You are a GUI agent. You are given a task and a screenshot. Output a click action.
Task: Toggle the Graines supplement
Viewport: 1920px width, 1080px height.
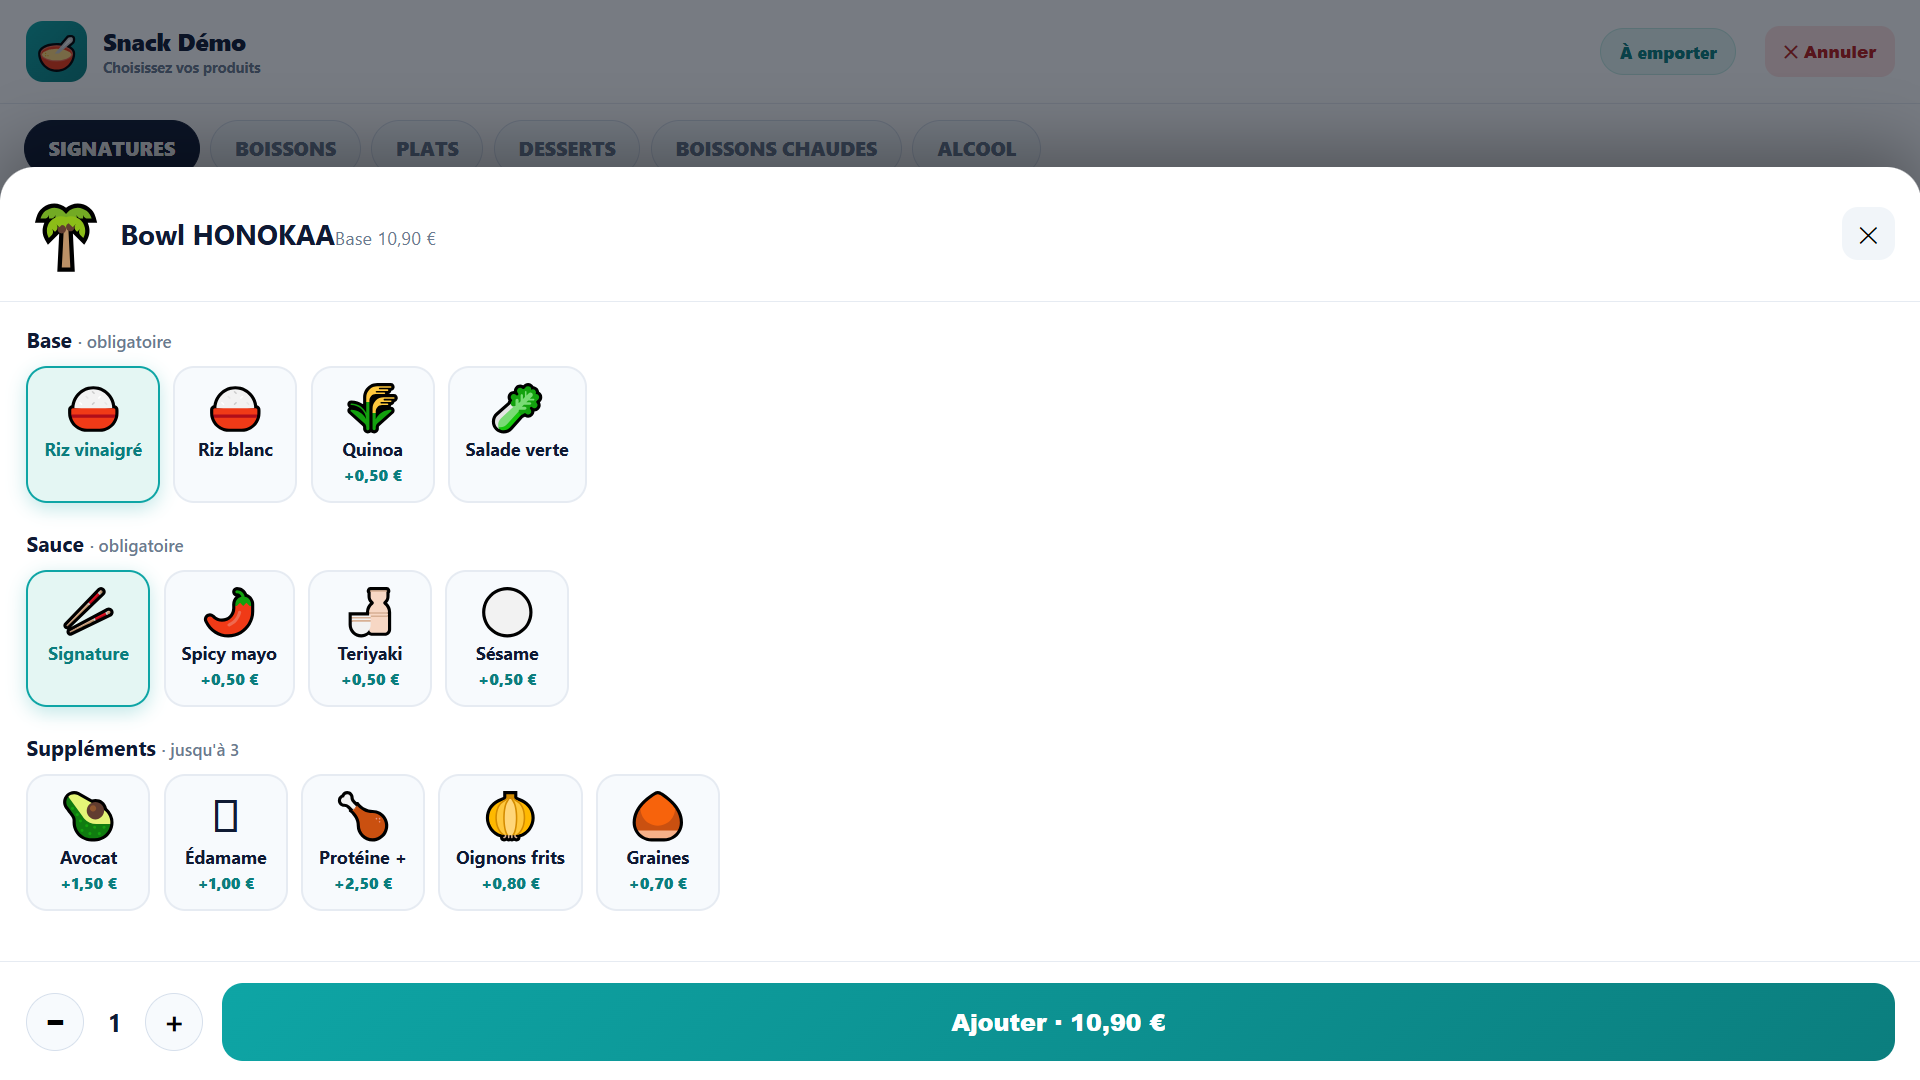(x=658, y=842)
